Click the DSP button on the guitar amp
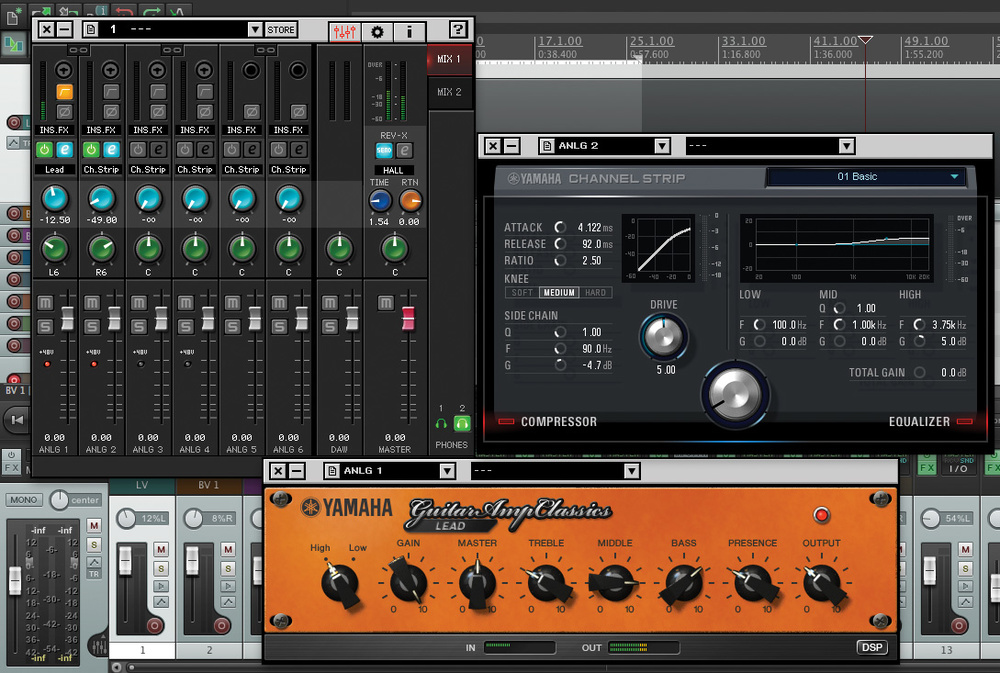 pyautogui.click(x=872, y=647)
